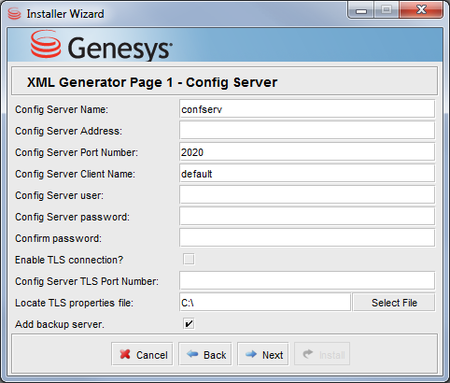Focus the Config Server password field
Screen dimensions: 450x383
(307, 216)
